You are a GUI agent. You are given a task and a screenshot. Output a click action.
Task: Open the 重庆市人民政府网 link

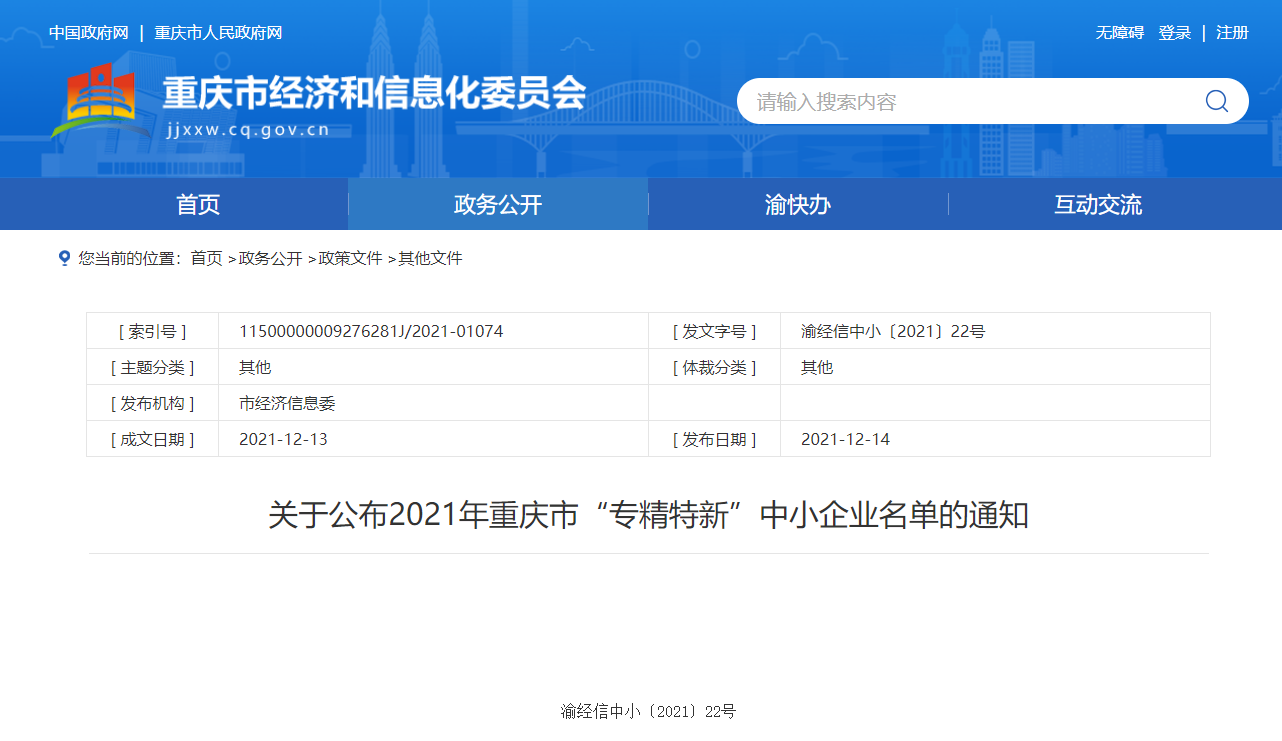(218, 33)
